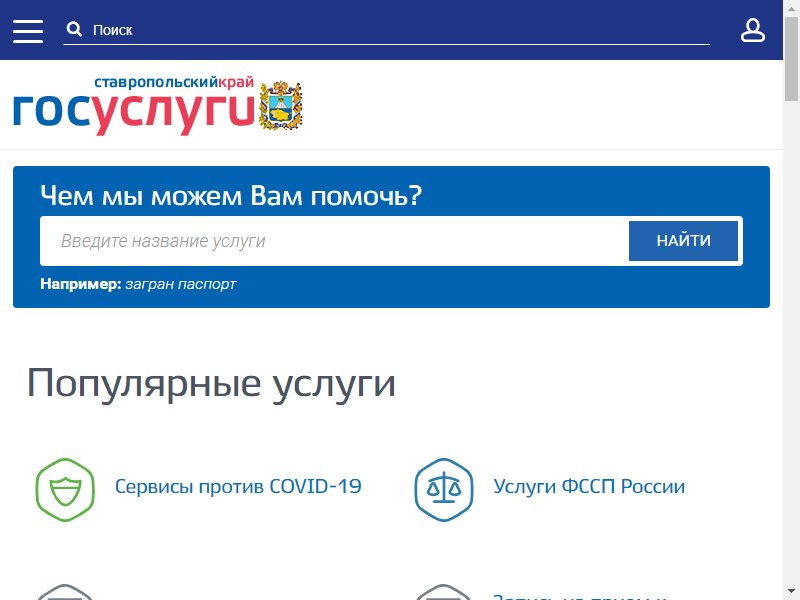Click the FSSP scales hexagon icon

444,490
